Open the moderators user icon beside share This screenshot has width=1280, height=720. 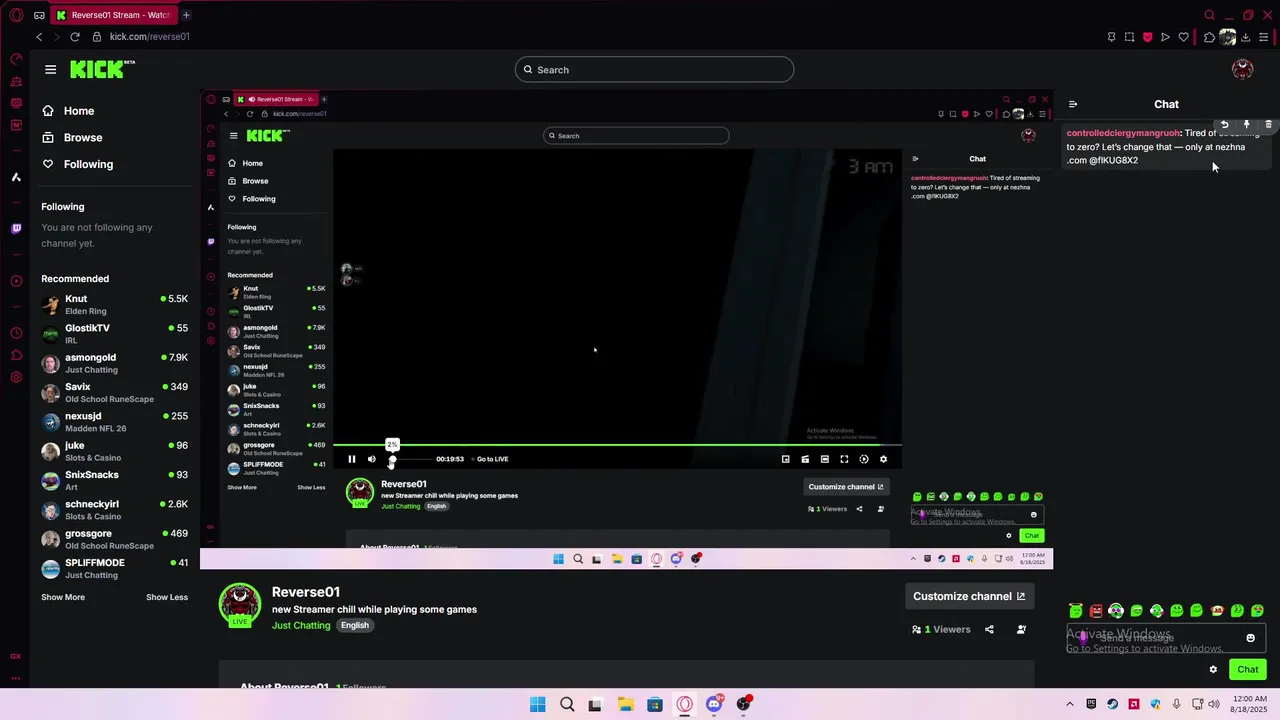[x=1021, y=629]
